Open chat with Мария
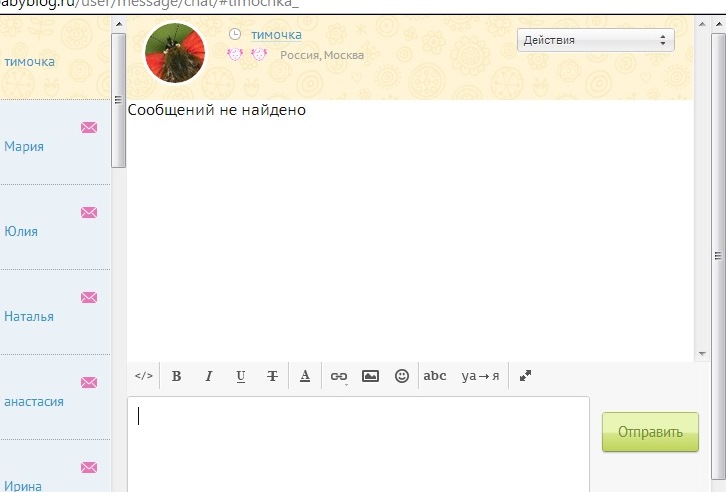This screenshot has height=492, width=726. (55, 142)
